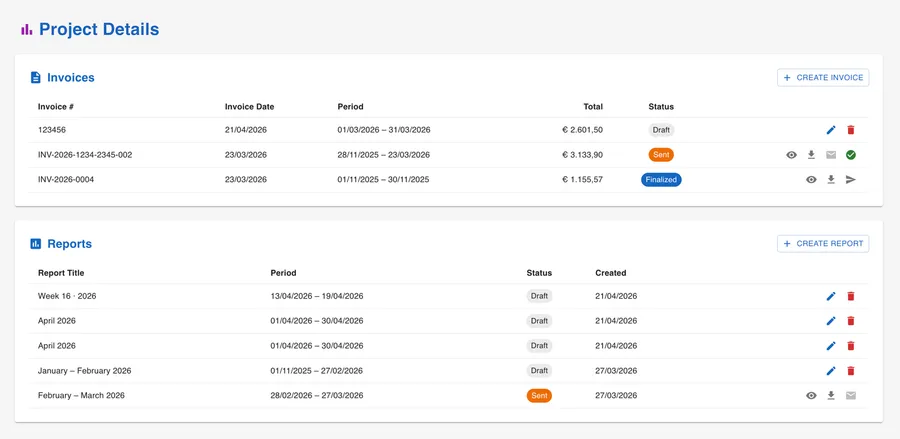
Task: Click the Invoice # column header
Action: (x=56, y=107)
